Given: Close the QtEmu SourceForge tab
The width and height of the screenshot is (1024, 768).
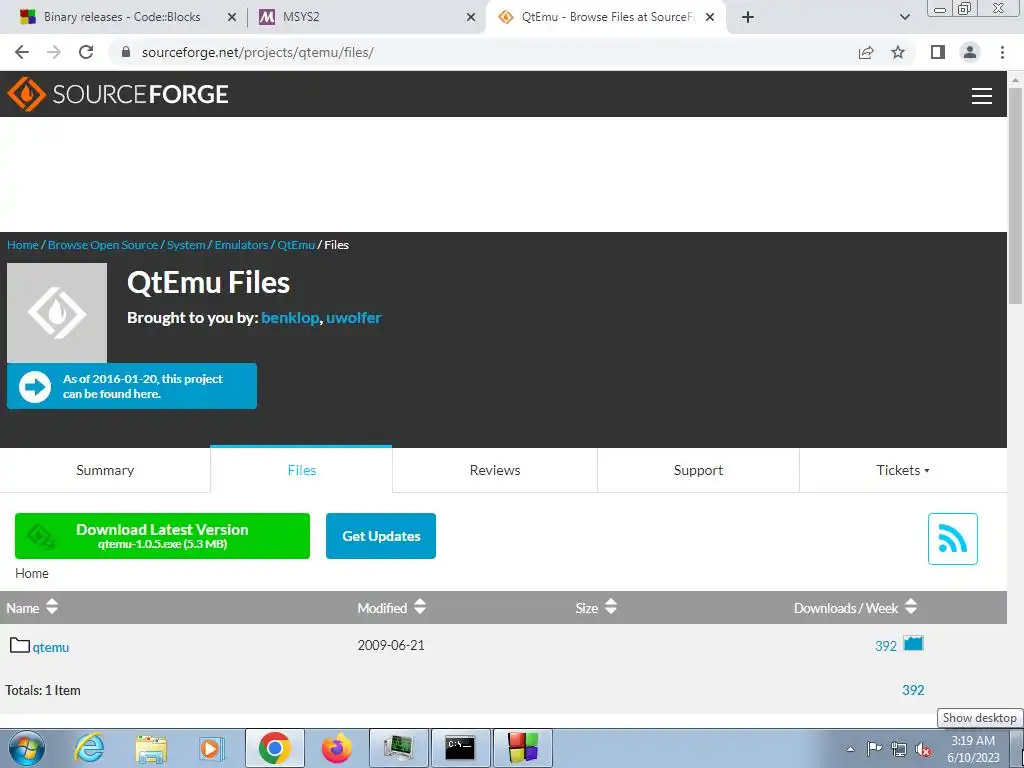Looking at the screenshot, I should 710,18.
